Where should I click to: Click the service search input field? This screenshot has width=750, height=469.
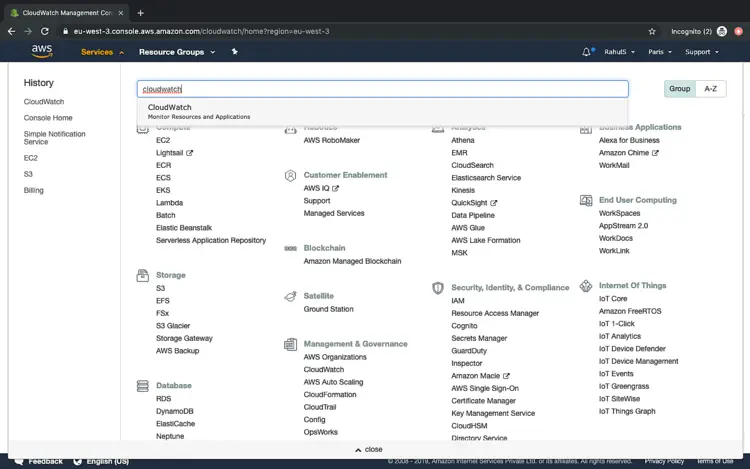pos(383,89)
